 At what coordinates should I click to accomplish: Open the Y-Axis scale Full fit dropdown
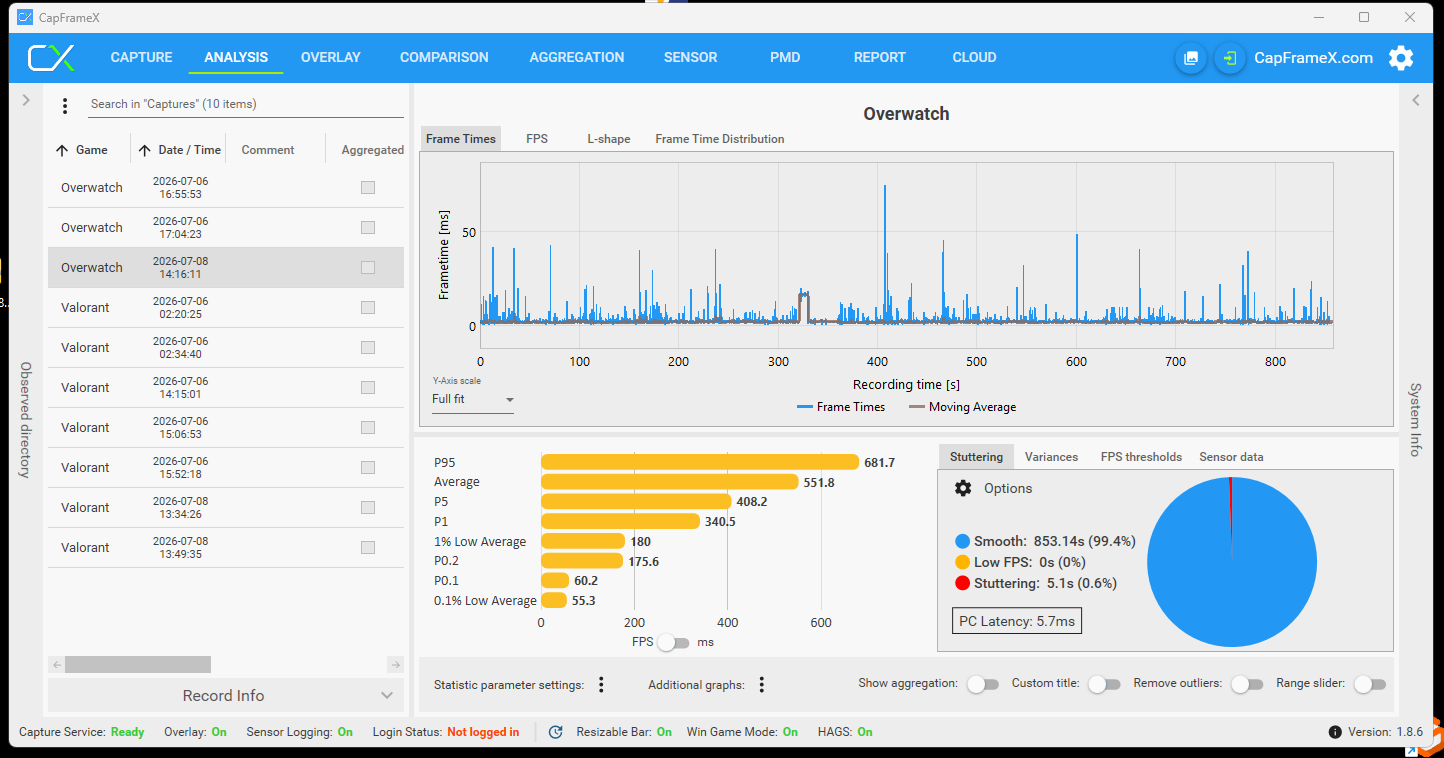click(473, 399)
